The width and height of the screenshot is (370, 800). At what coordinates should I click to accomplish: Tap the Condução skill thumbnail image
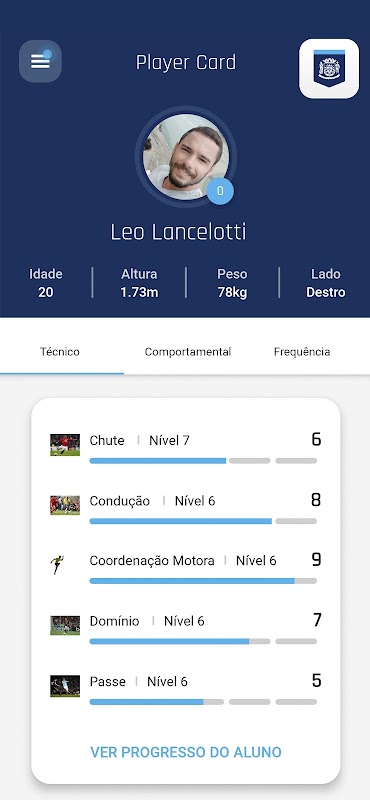[x=65, y=505]
